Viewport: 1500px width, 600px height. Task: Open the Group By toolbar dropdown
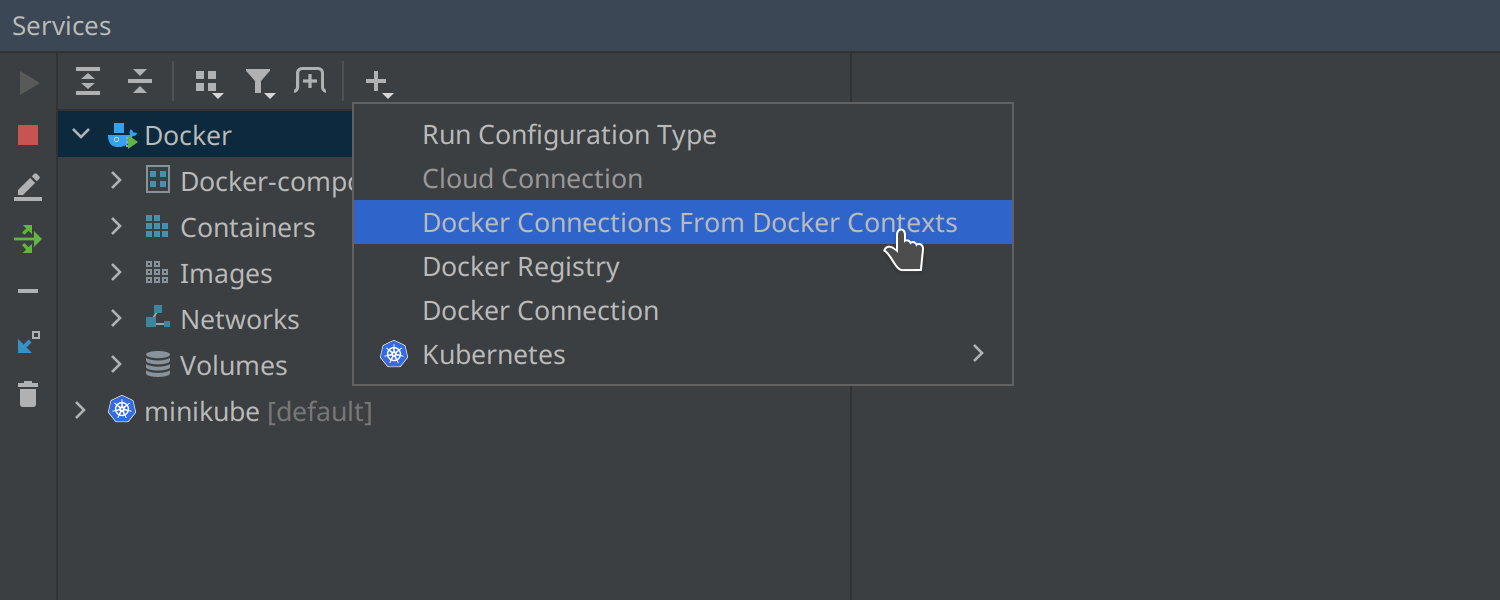(207, 83)
